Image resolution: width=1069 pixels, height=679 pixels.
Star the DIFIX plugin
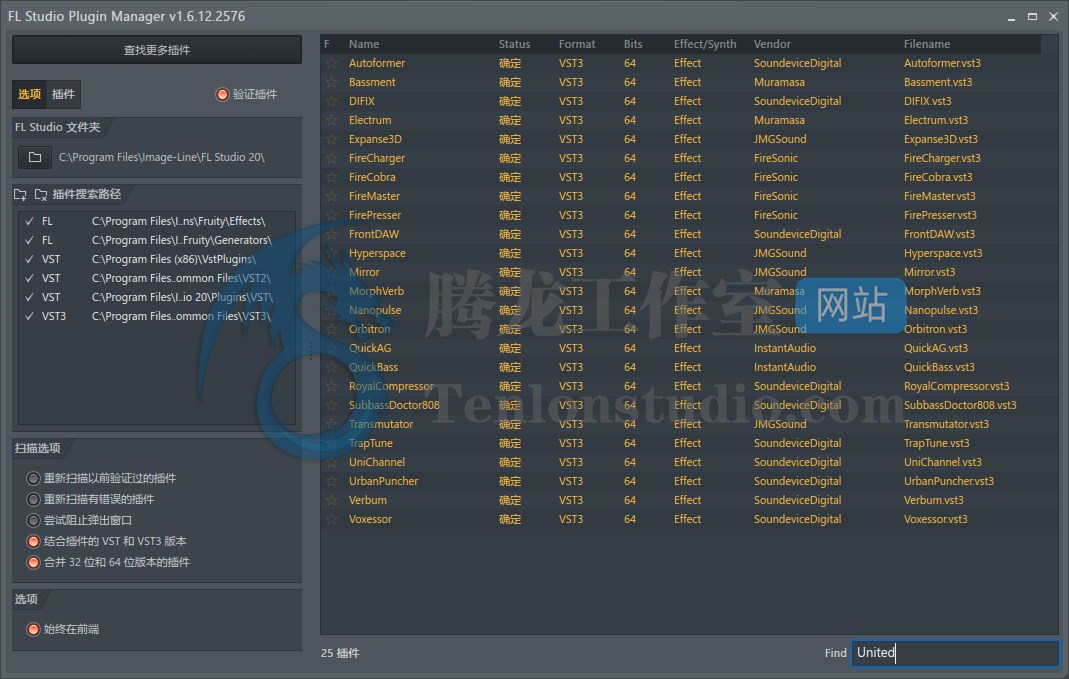[331, 102]
